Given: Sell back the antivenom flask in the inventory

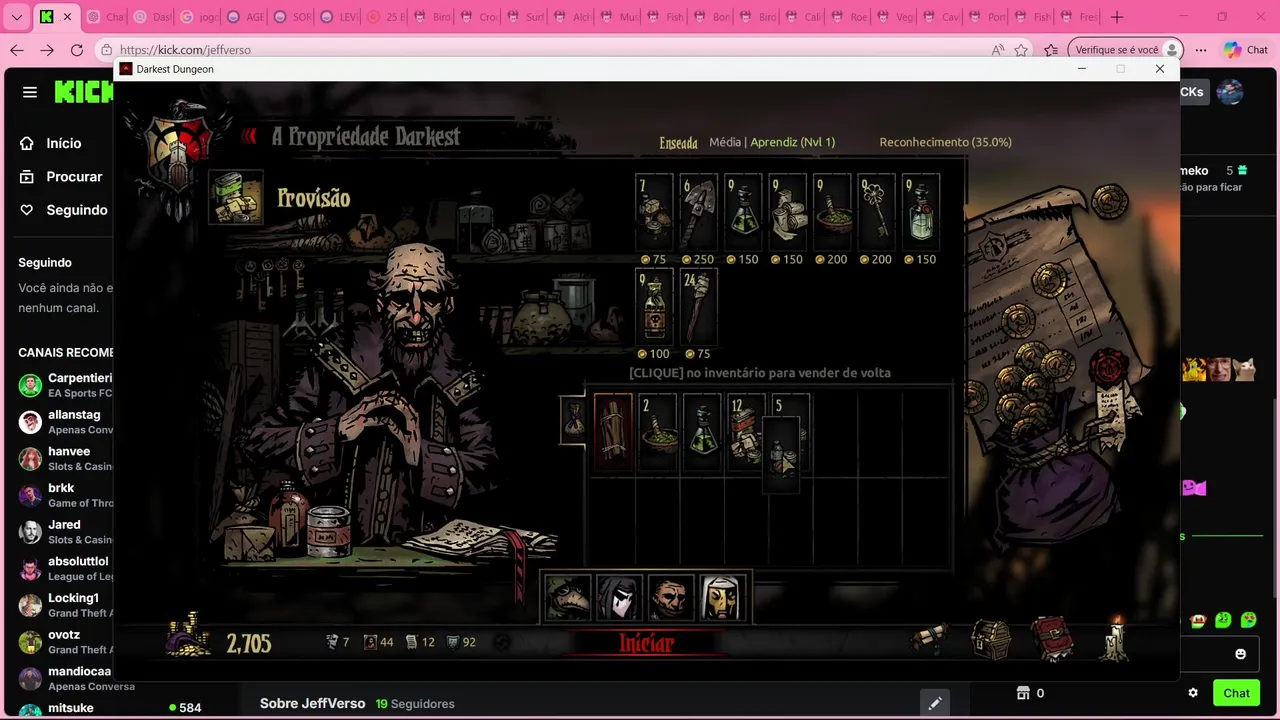Looking at the screenshot, I should (702, 433).
